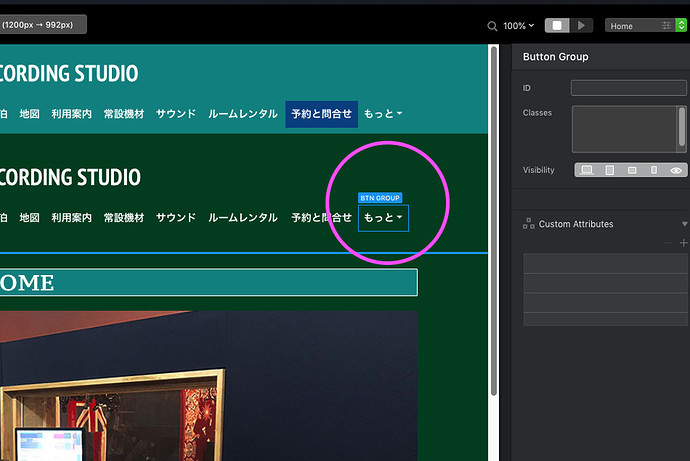The height and width of the screenshot is (461, 690).
Task: Select the studio photo image
Action: click(209, 386)
